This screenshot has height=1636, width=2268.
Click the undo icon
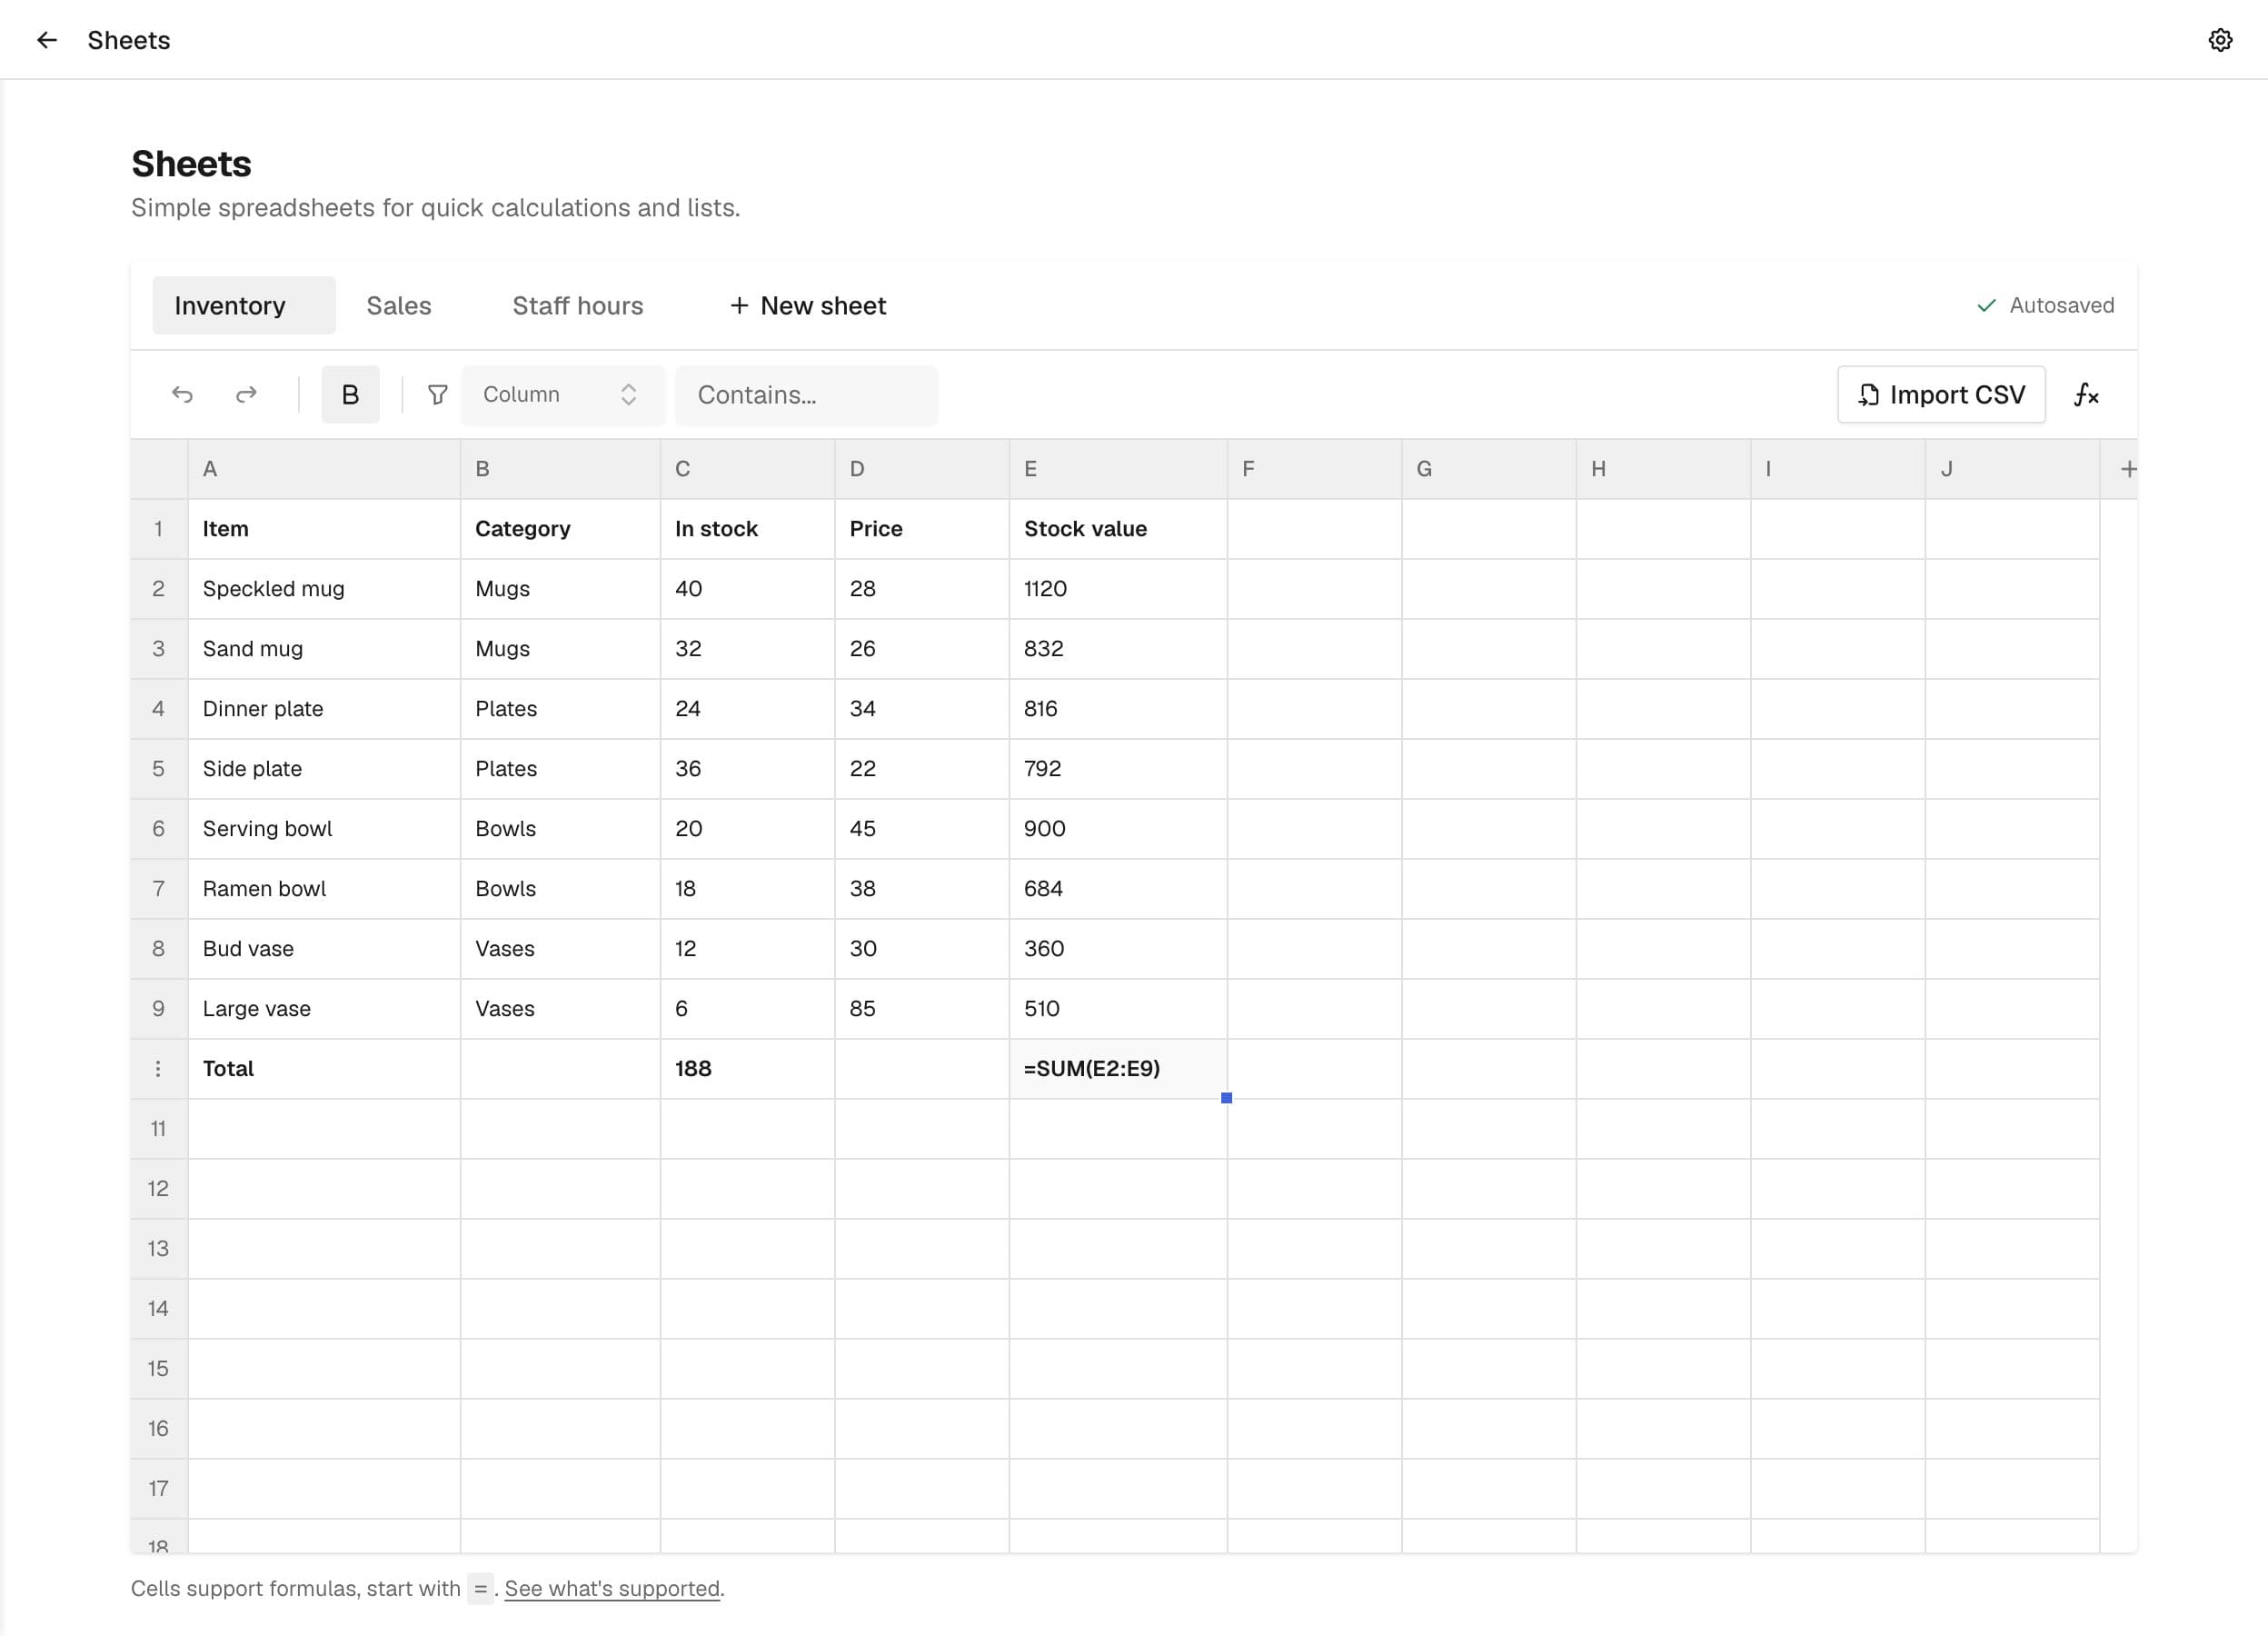click(182, 395)
